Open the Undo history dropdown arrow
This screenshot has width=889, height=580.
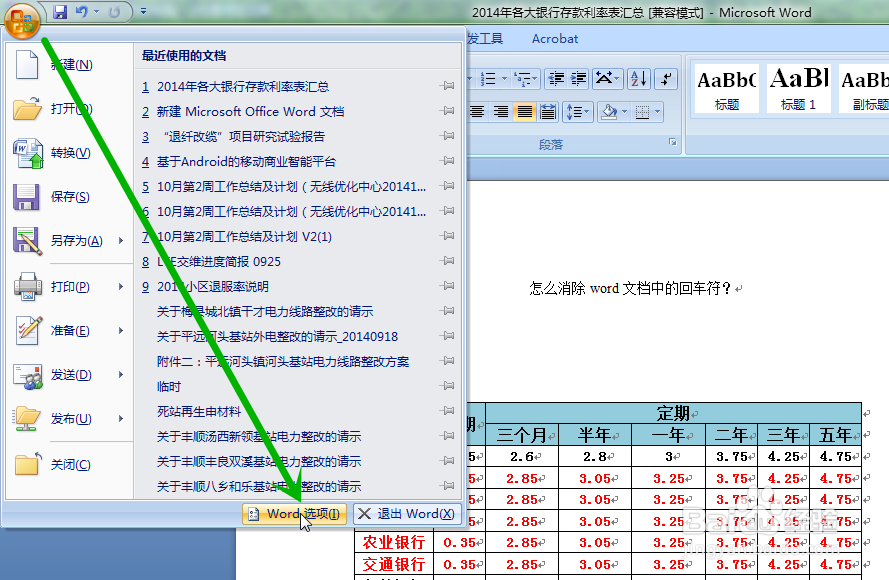(96, 11)
